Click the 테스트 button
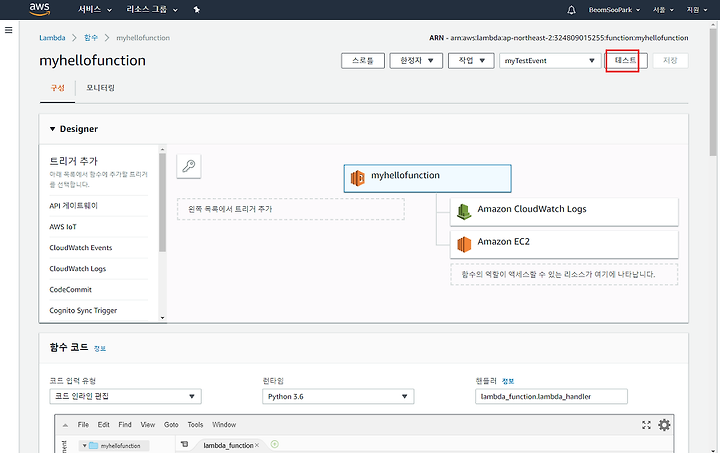The height and width of the screenshot is (453, 720). tap(626, 61)
